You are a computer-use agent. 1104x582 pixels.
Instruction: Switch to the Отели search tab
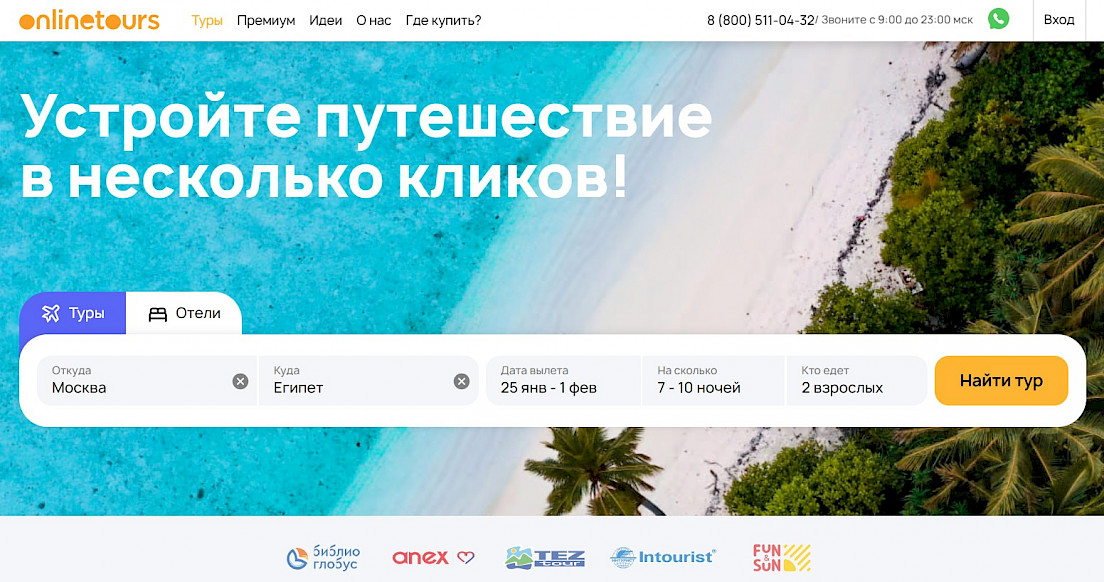184,313
